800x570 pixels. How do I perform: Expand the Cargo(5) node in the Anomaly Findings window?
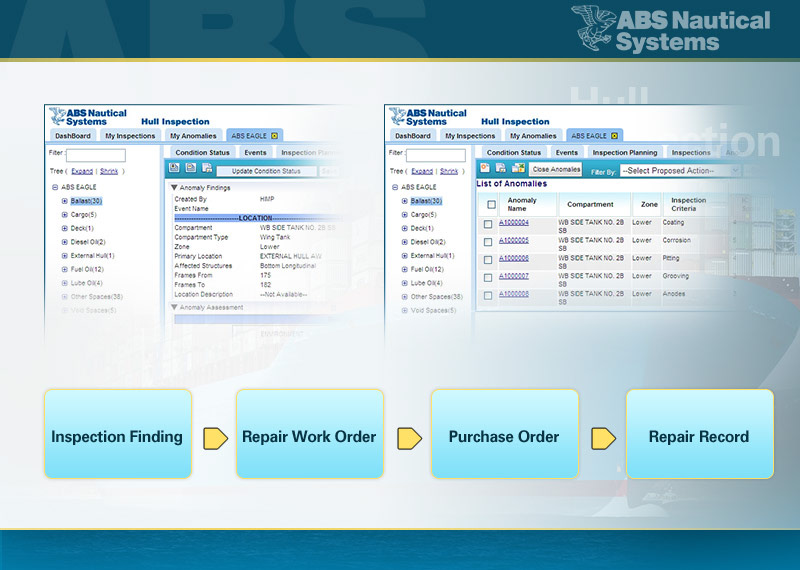(64, 215)
